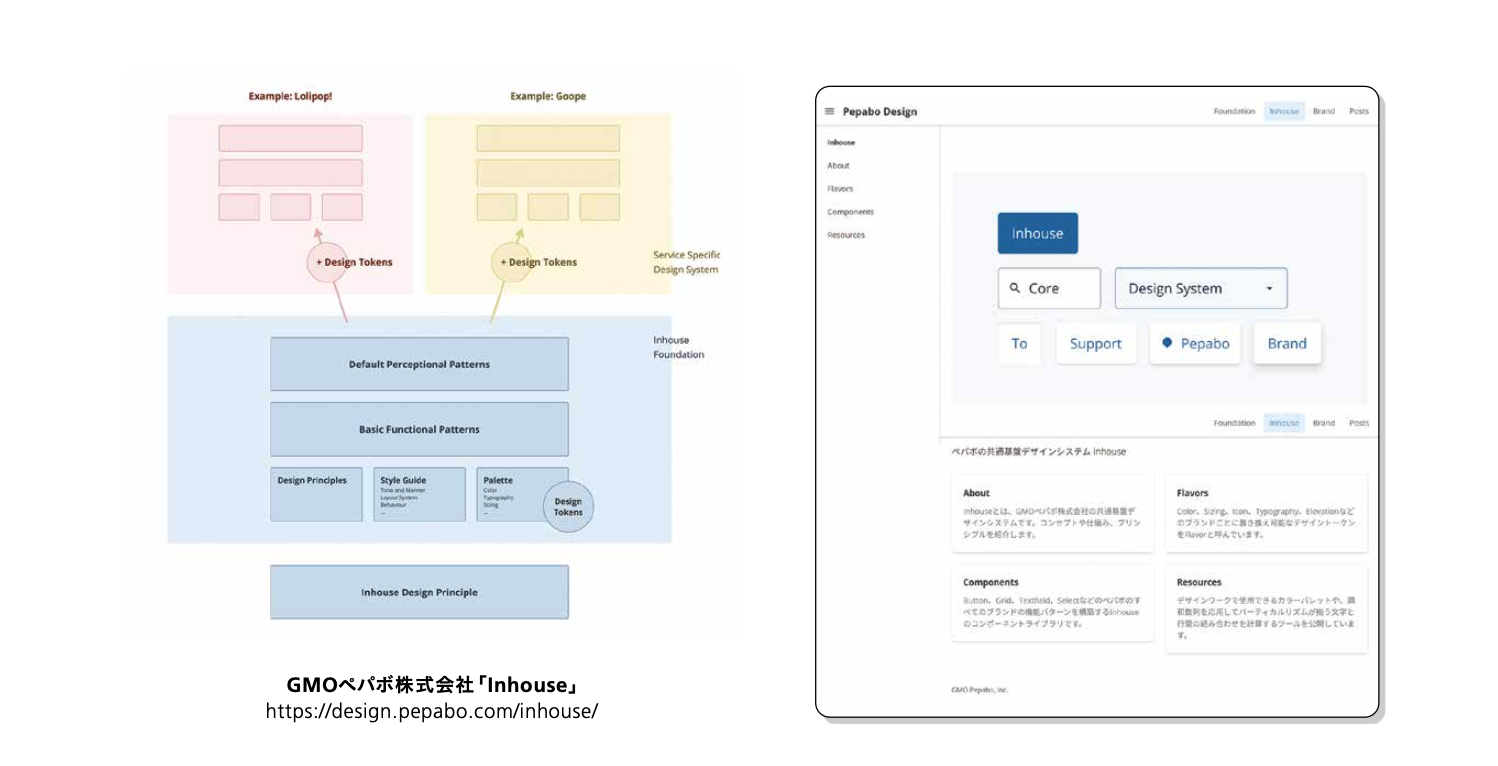Screen dimensions: 1498x766
Task: Click the Default Perceptional Patterns box
Action: (x=419, y=364)
